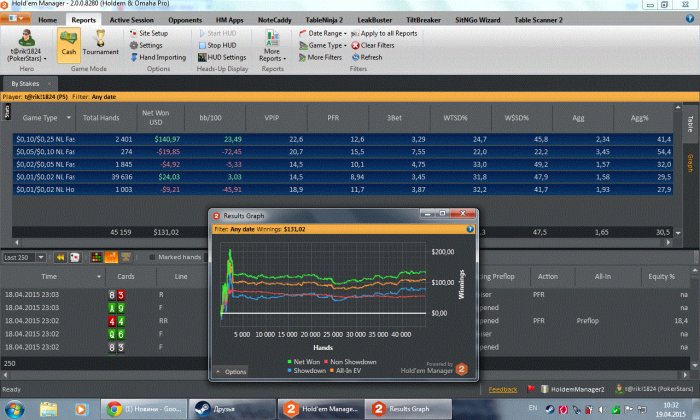Open the Last 250 hands dropdown
This screenshot has height=420, width=700.
tap(41, 258)
